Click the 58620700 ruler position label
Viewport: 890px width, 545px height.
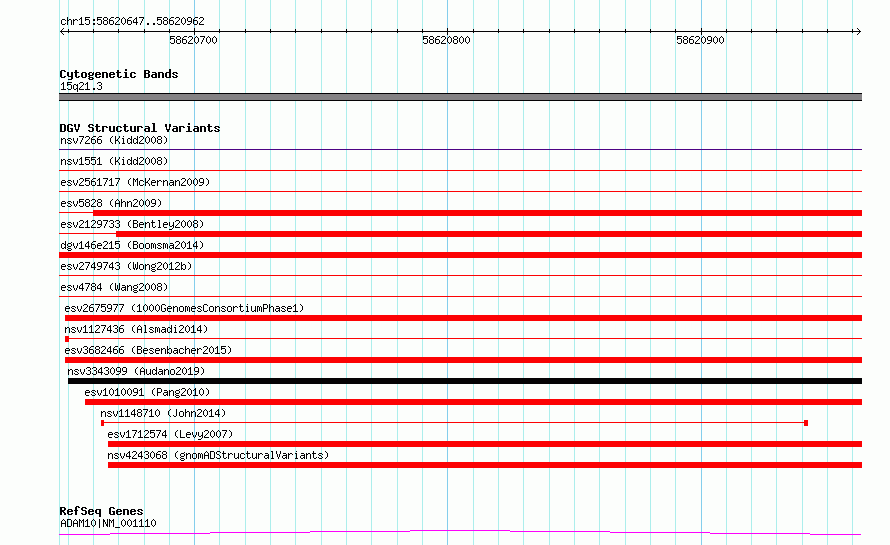click(x=193, y=40)
